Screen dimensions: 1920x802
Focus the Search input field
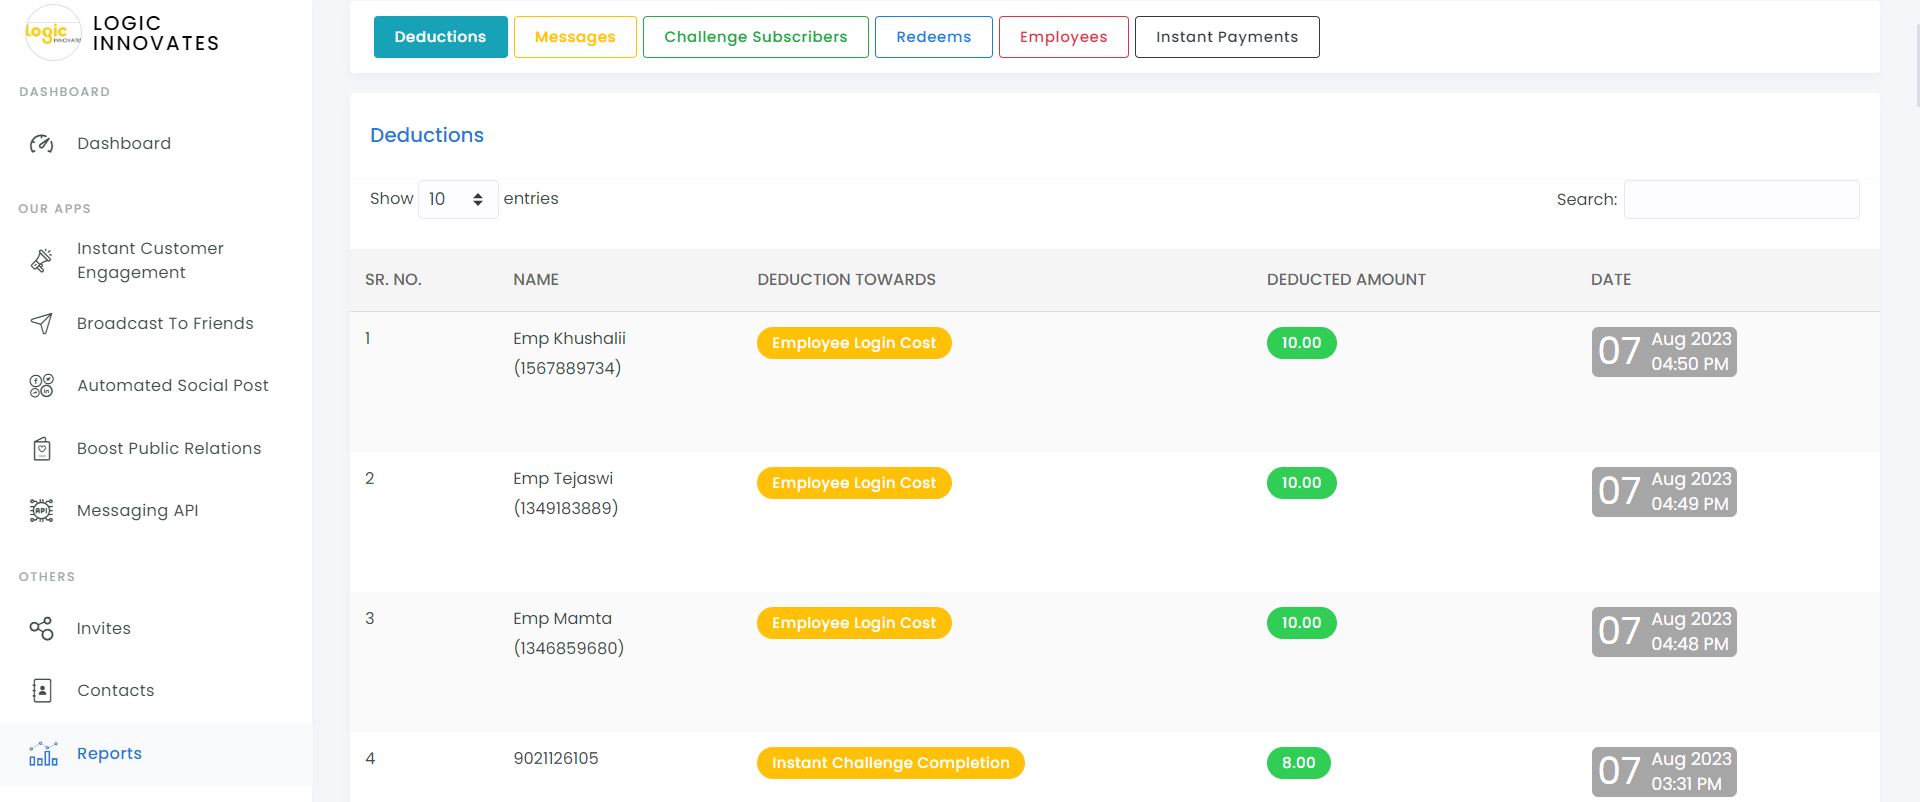[x=1741, y=199]
